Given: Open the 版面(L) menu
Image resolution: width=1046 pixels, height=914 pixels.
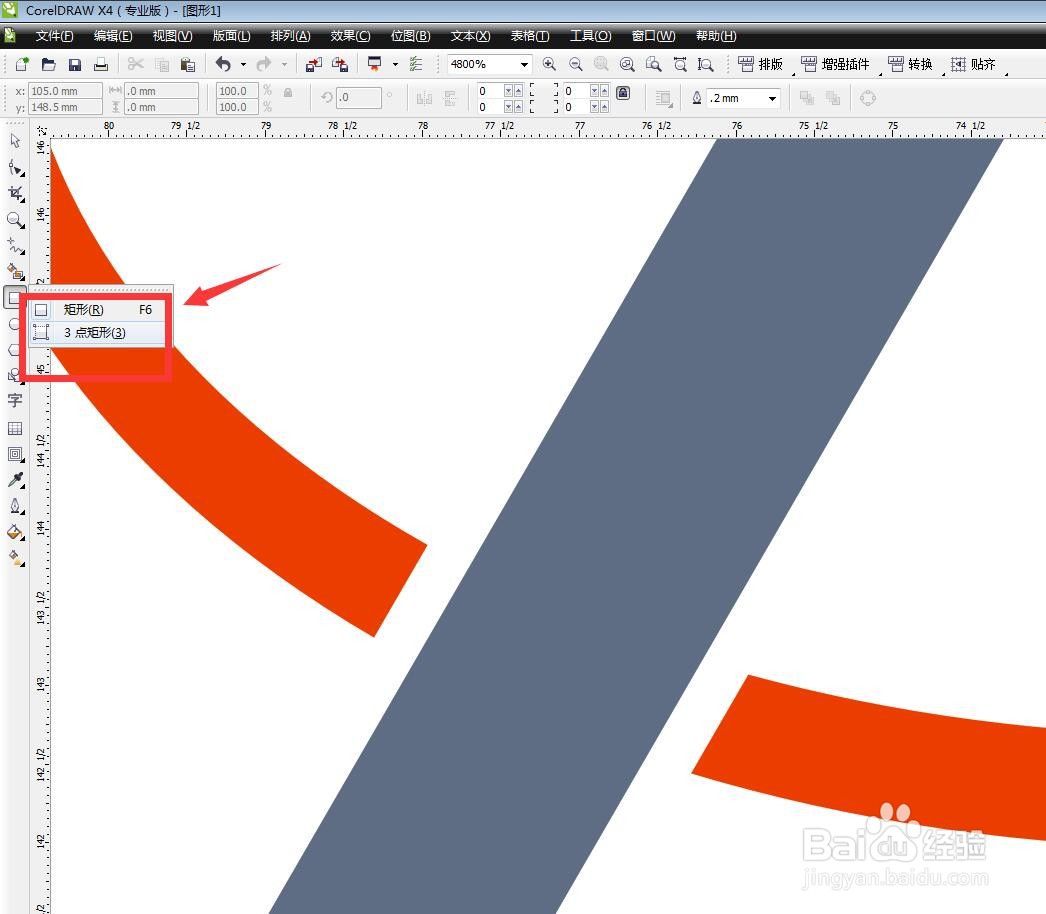Looking at the screenshot, I should 231,35.
